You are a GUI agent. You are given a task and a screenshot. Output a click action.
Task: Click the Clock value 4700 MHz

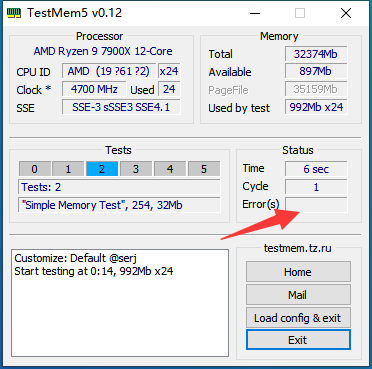coord(94,89)
